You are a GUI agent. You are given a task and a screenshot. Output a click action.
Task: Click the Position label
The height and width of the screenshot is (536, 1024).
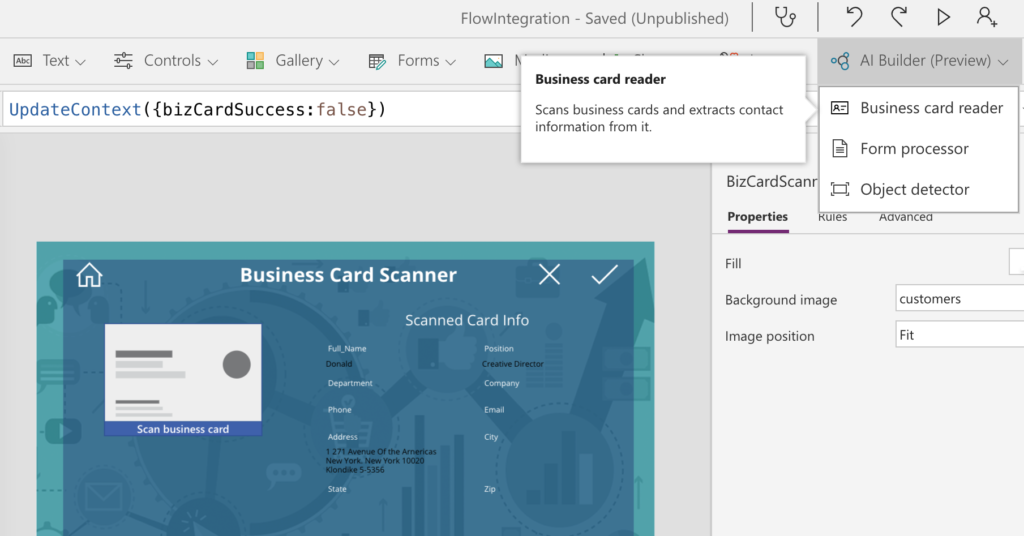[x=499, y=349]
